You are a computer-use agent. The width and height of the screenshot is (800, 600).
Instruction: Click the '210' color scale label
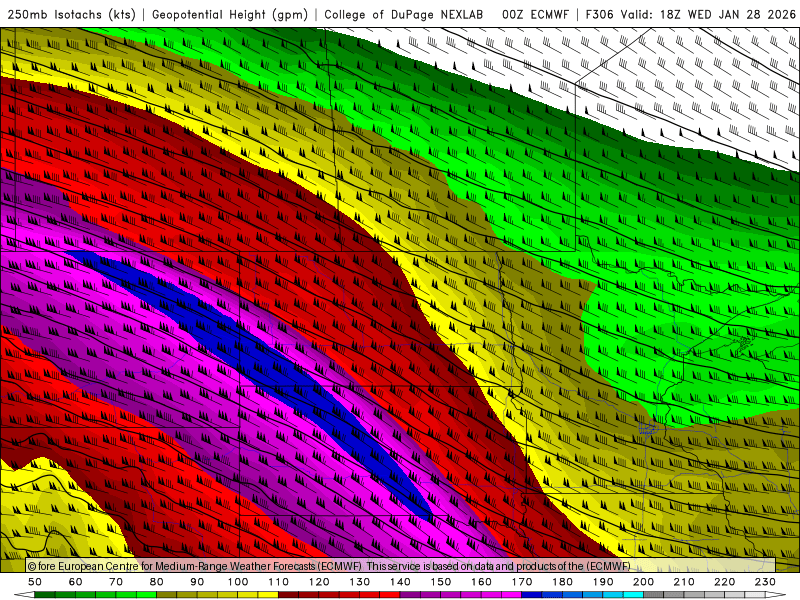[684, 582]
